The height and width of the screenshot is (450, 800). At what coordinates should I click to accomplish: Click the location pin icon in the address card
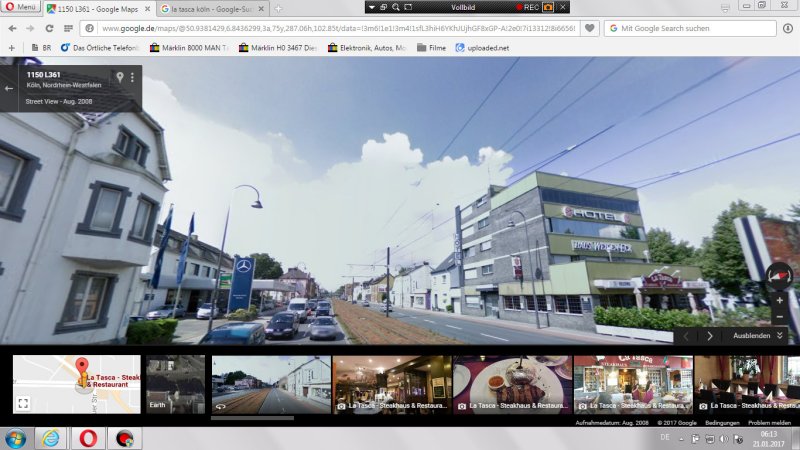(x=119, y=77)
